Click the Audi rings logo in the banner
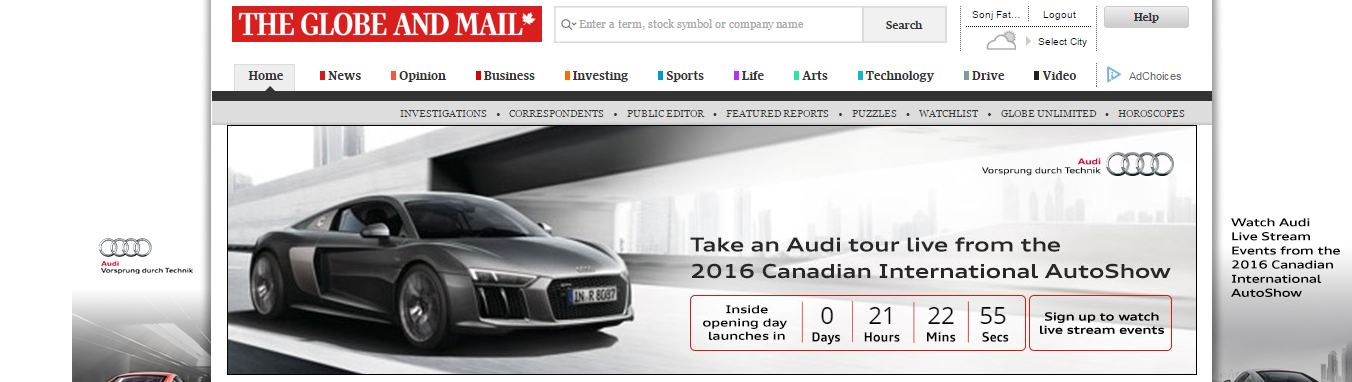 click(x=1140, y=164)
